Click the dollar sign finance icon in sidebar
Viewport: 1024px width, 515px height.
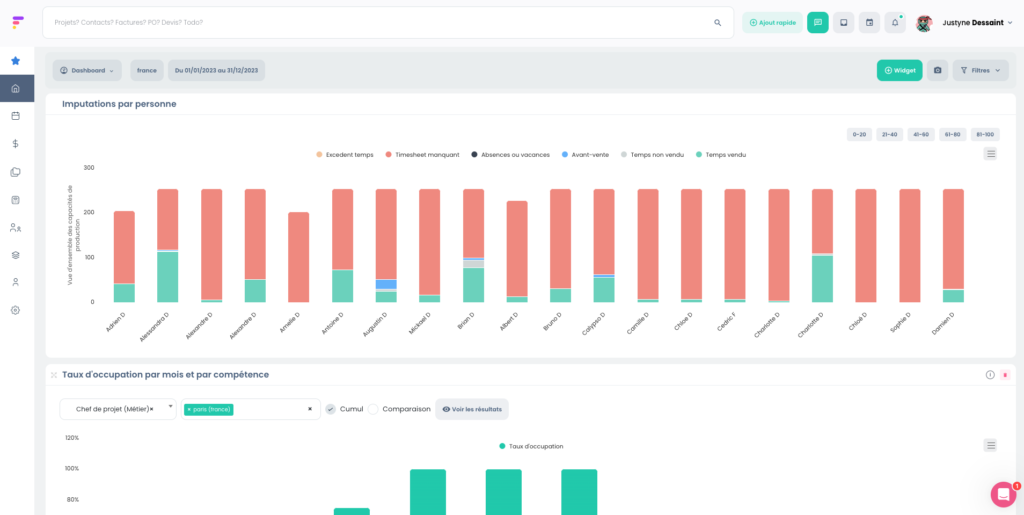coord(15,144)
